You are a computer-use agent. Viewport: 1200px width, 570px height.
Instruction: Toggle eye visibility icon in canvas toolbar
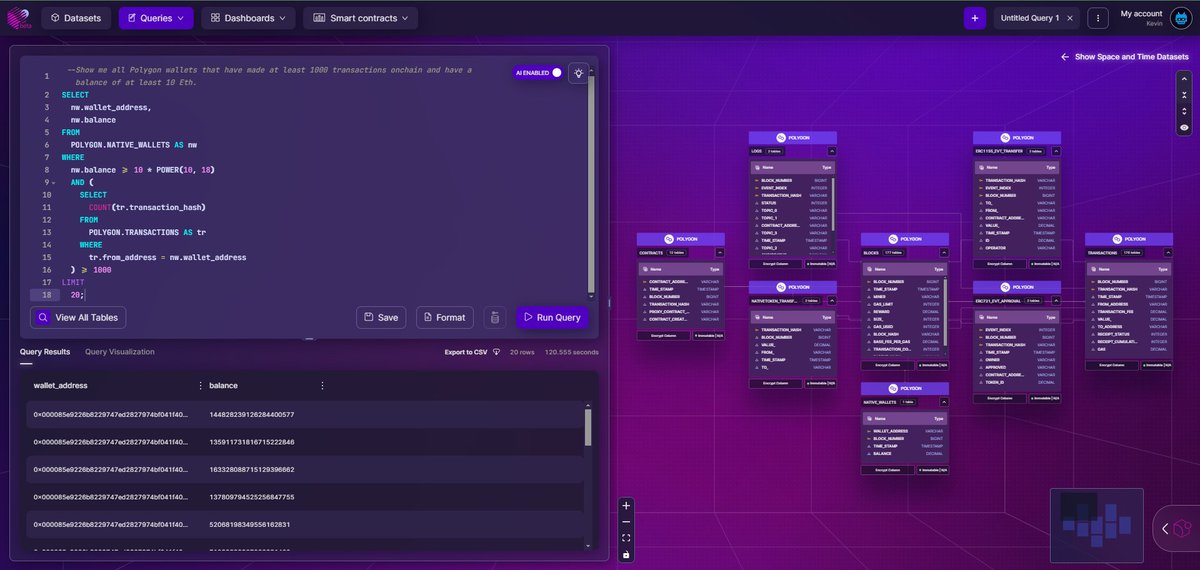(x=1184, y=127)
